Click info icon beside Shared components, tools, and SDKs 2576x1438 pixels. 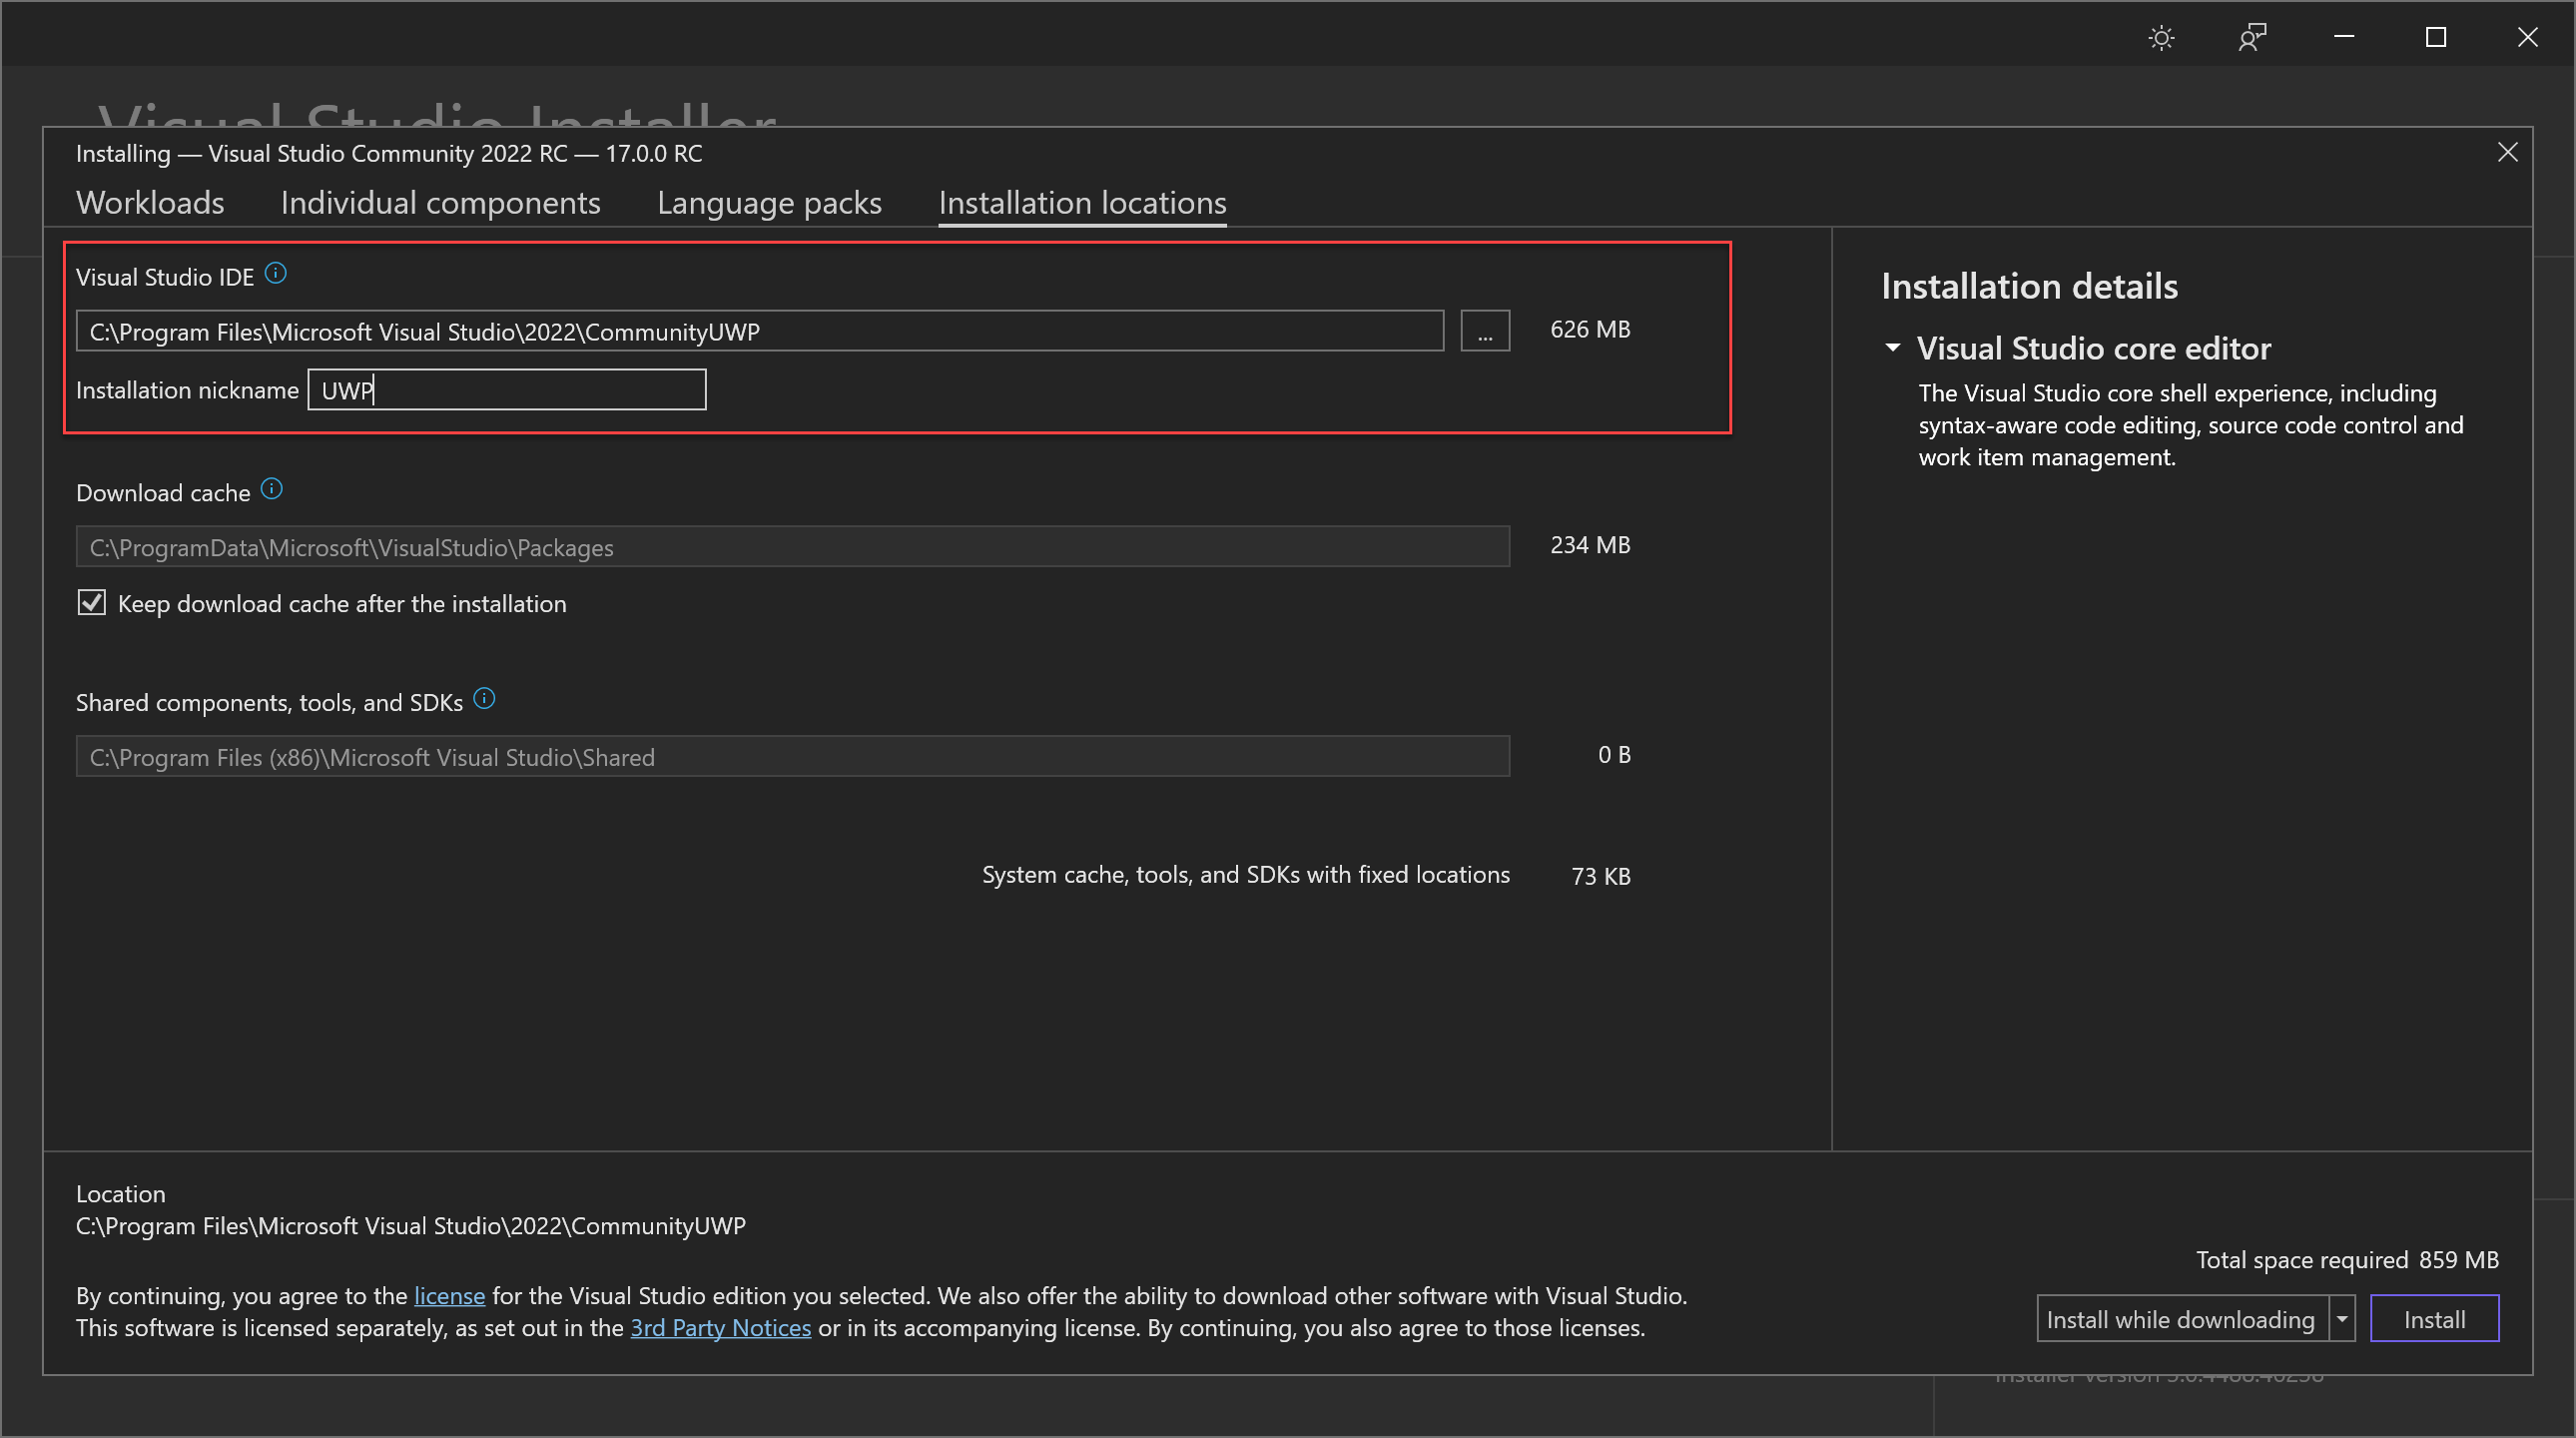[484, 699]
